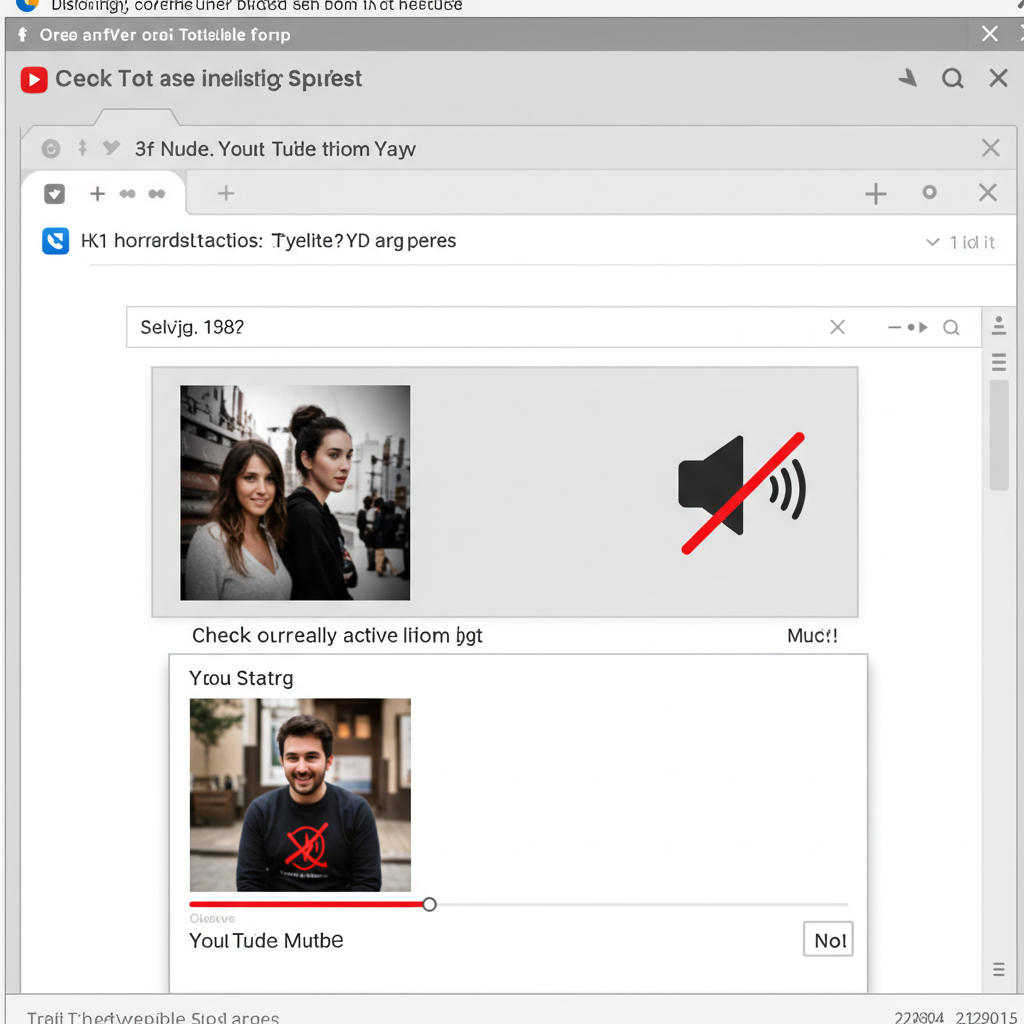
Task: Open a new tab with the plus button
Action: (226, 193)
